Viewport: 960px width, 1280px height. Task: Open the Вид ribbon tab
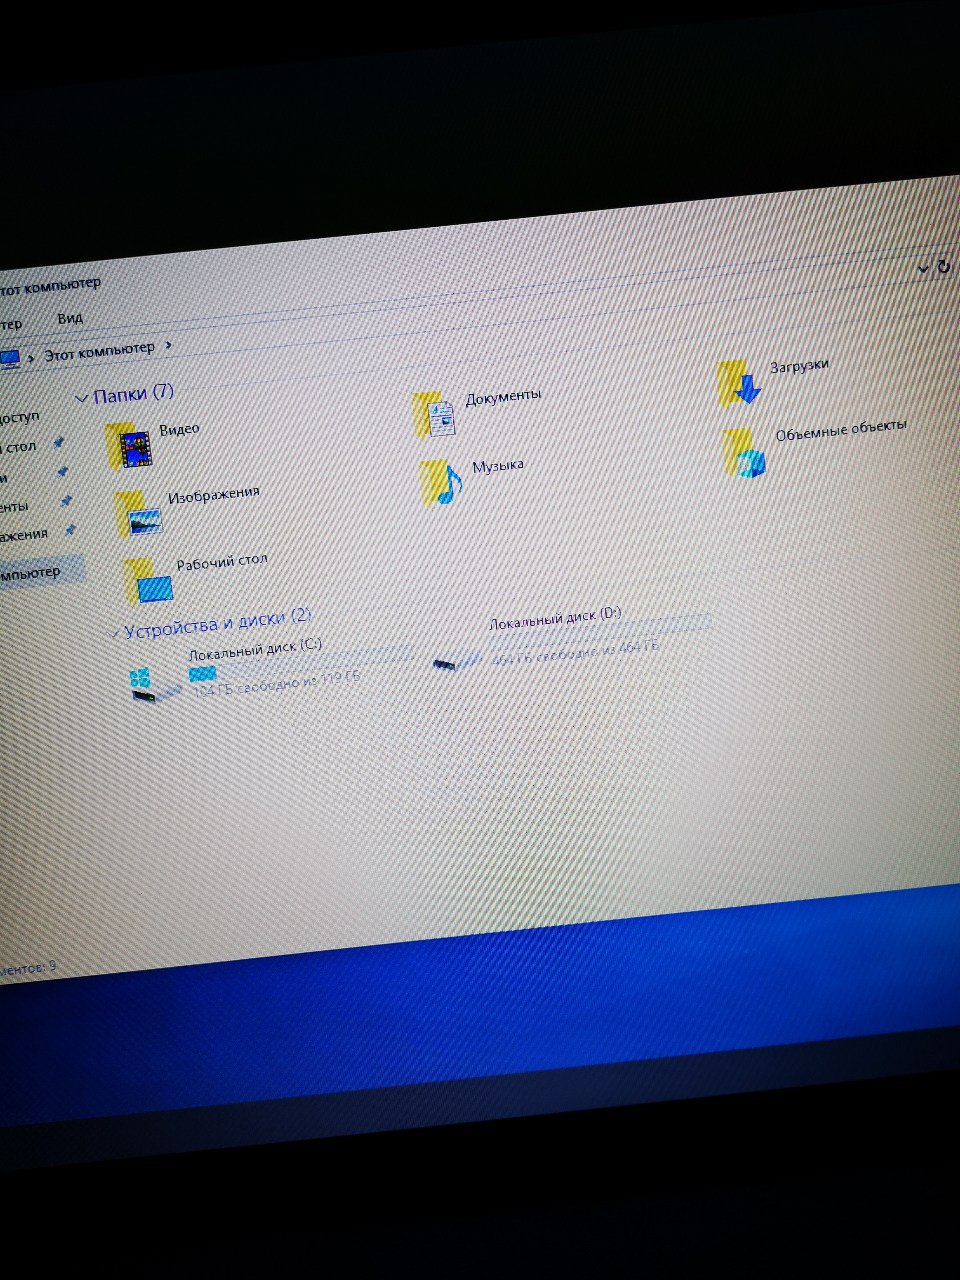tap(70, 318)
